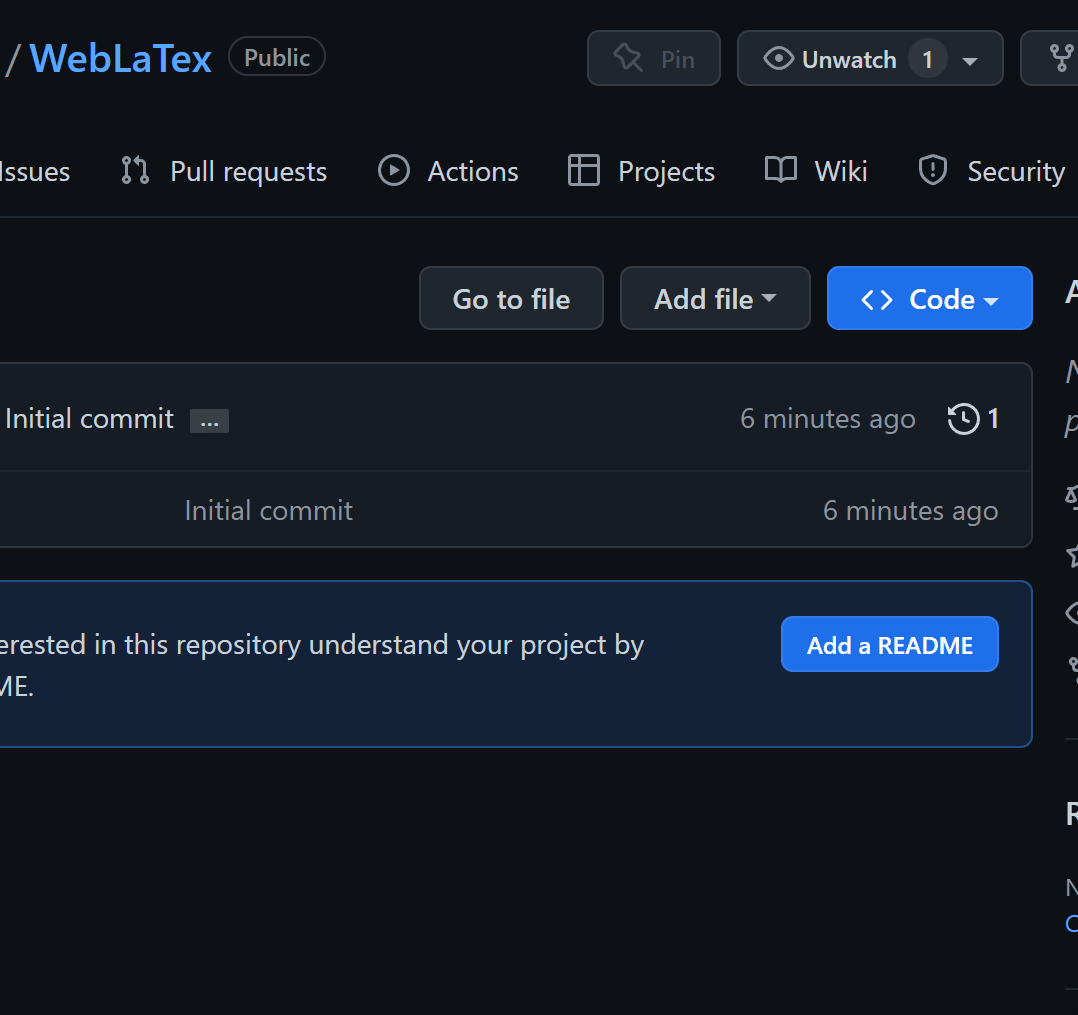Click the file row 6 minutes ago timestamp

[910, 510]
